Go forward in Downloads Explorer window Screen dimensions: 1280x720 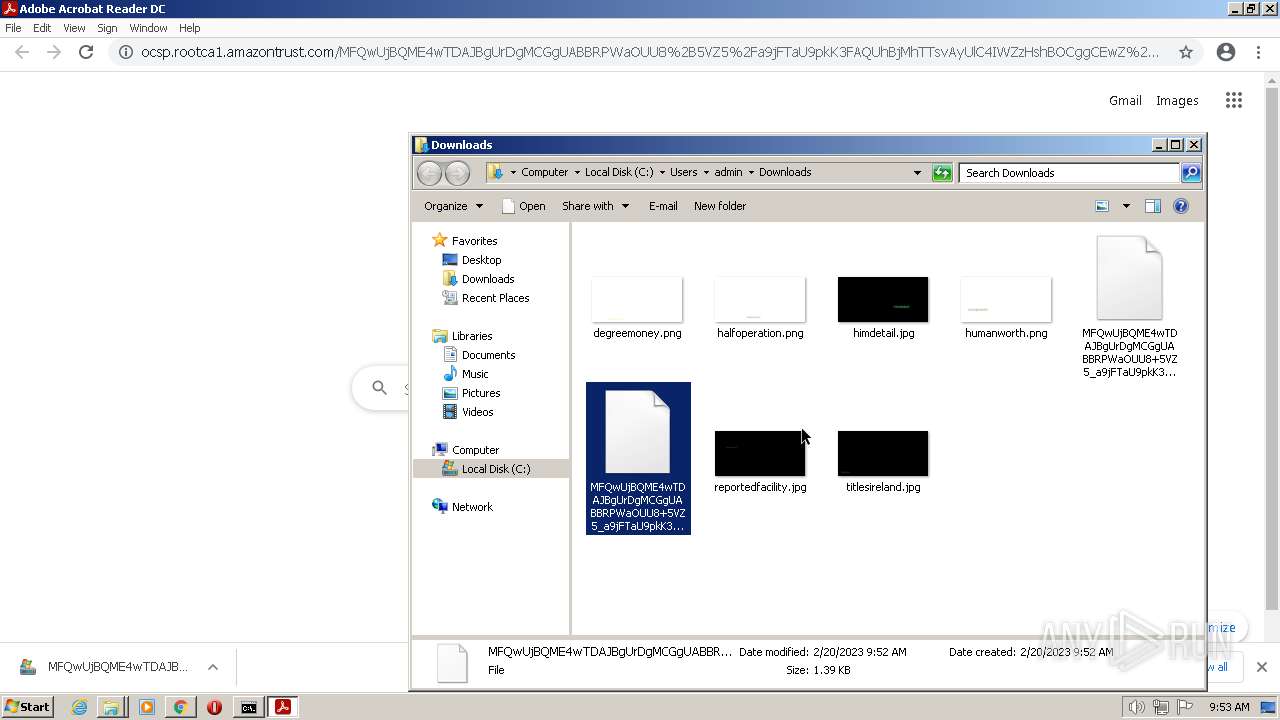tap(457, 173)
